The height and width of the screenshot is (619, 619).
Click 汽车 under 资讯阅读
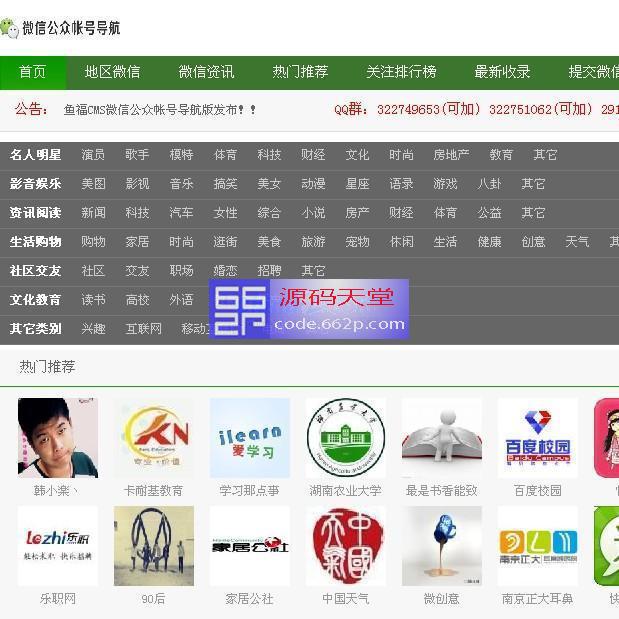182,213
